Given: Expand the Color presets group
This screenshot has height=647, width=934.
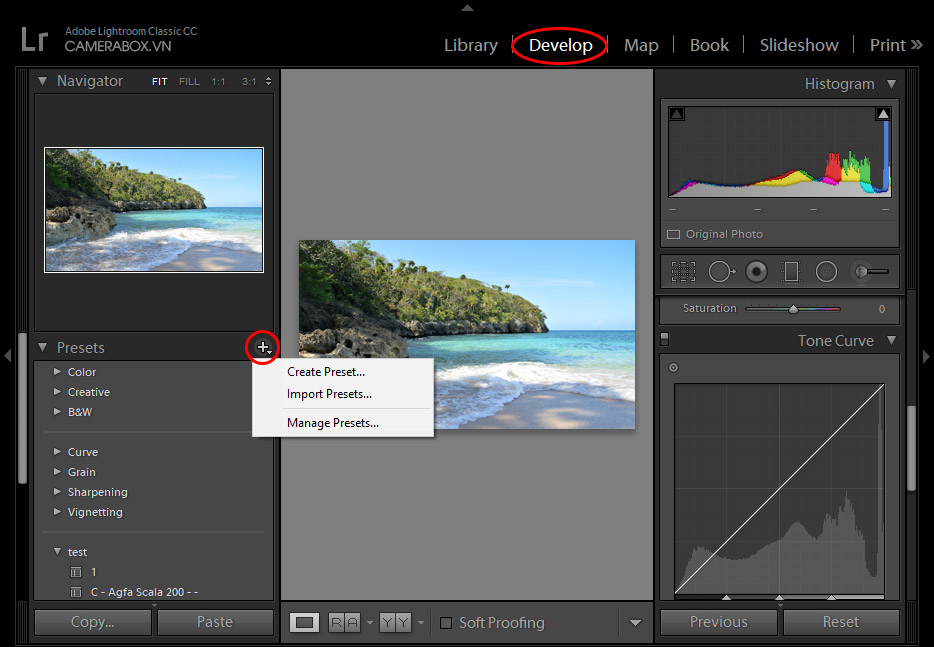Looking at the screenshot, I should [57, 372].
